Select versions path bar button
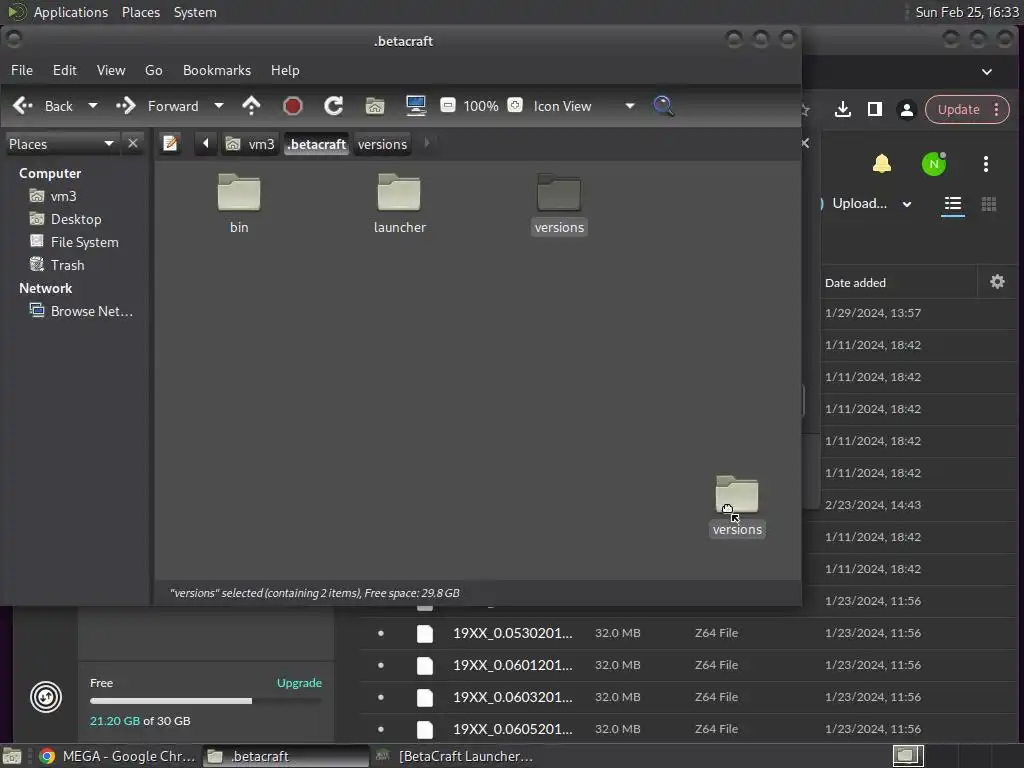 tap(383, 144)
